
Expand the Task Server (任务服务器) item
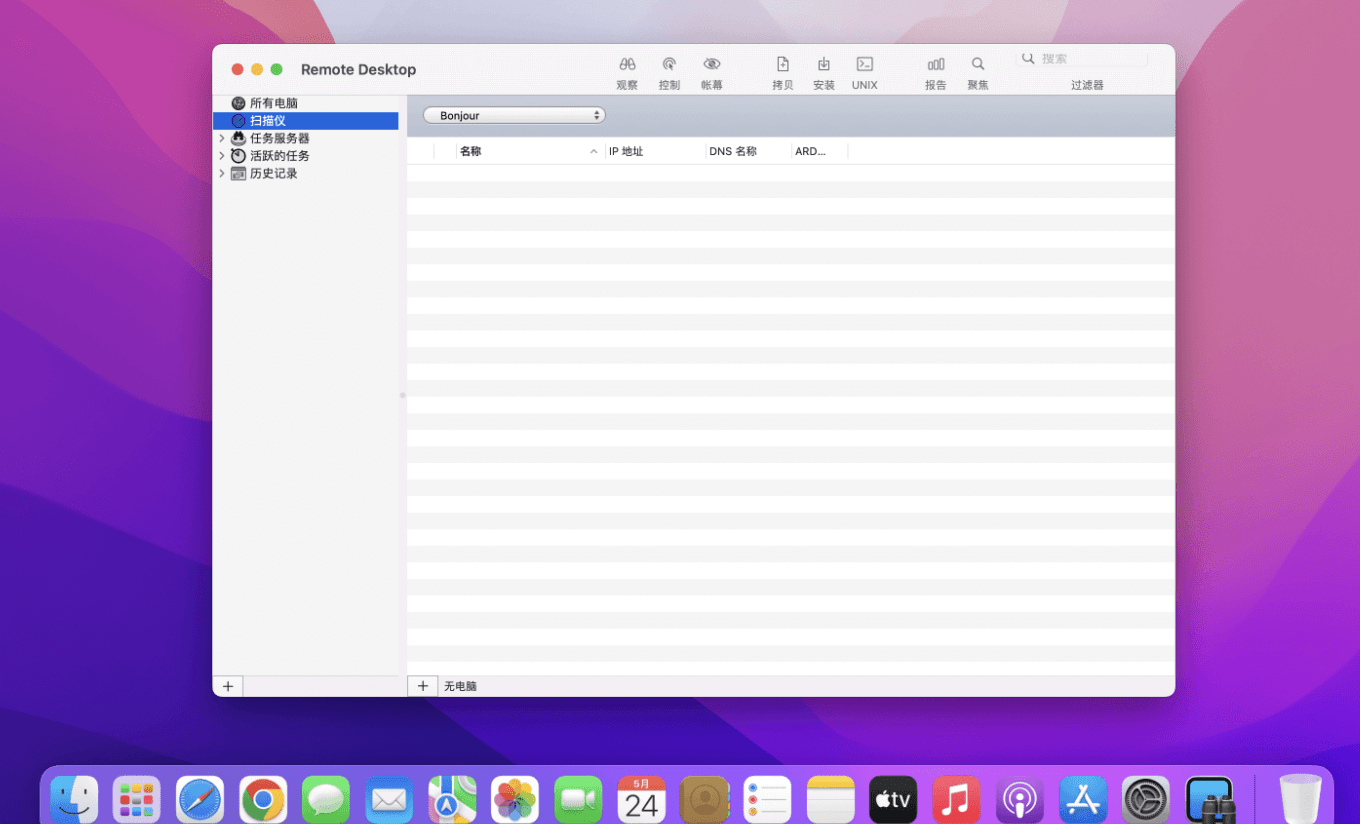click(222, 139)
